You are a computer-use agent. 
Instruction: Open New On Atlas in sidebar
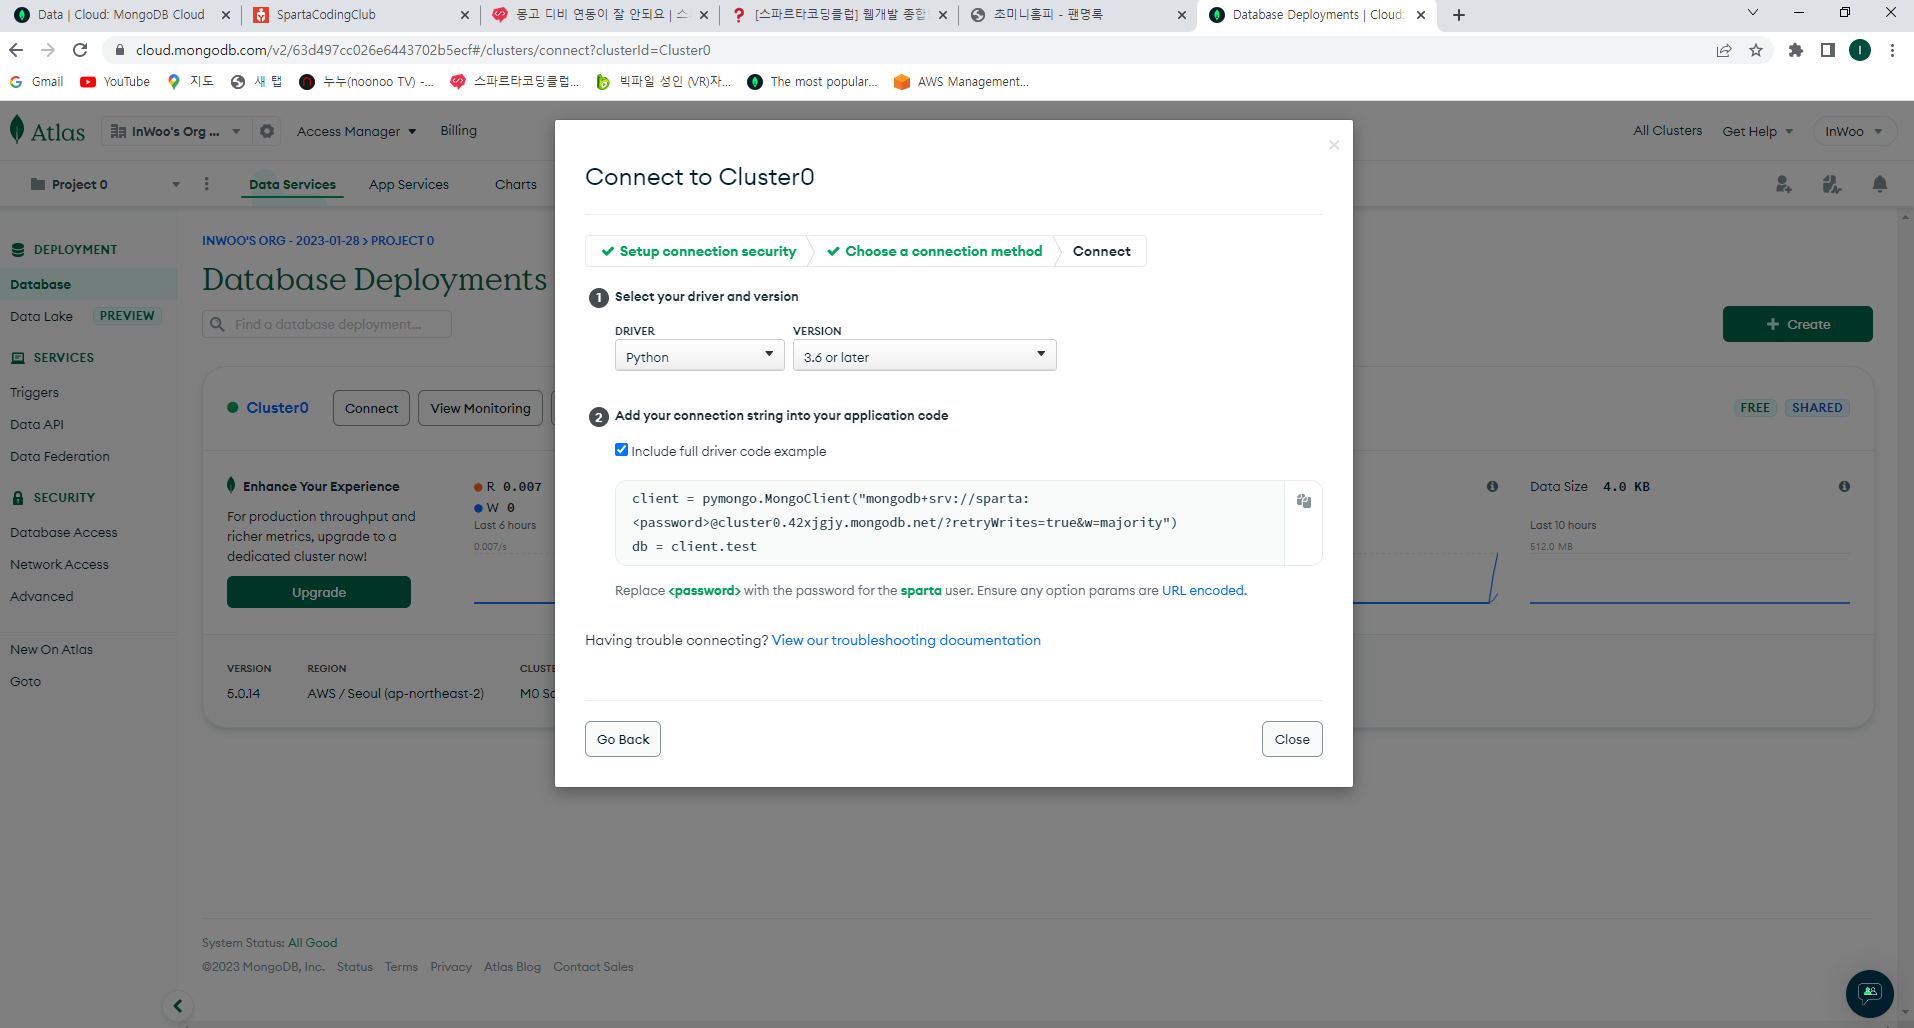pos(51,649)
